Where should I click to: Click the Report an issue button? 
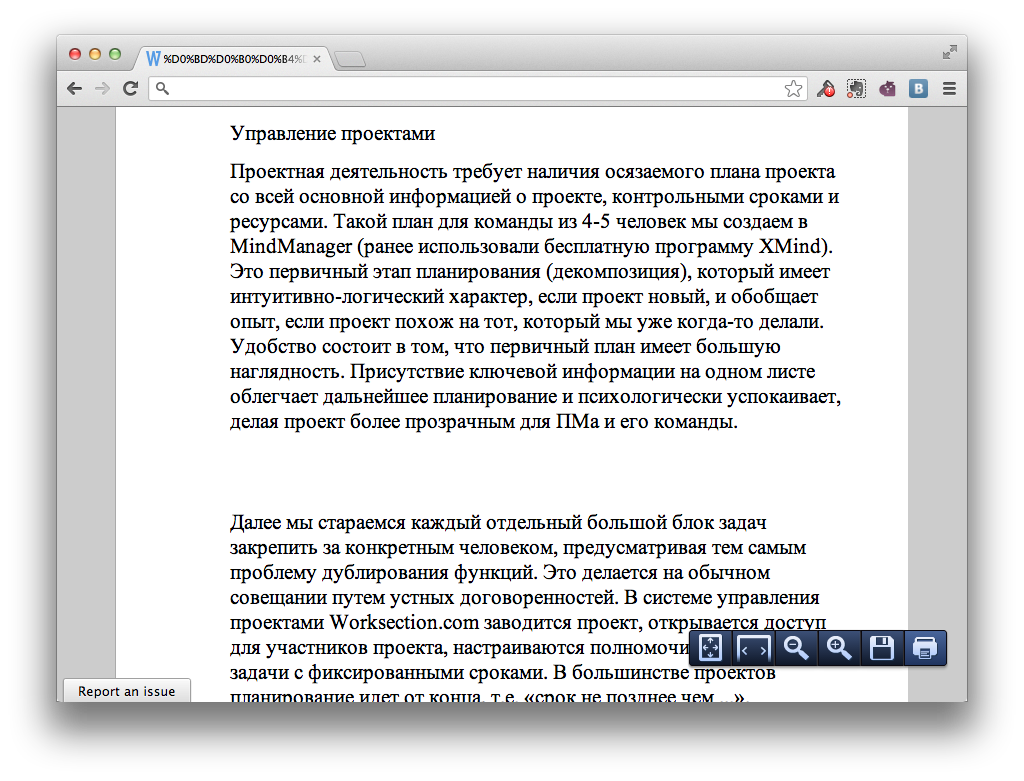point(126,691)
